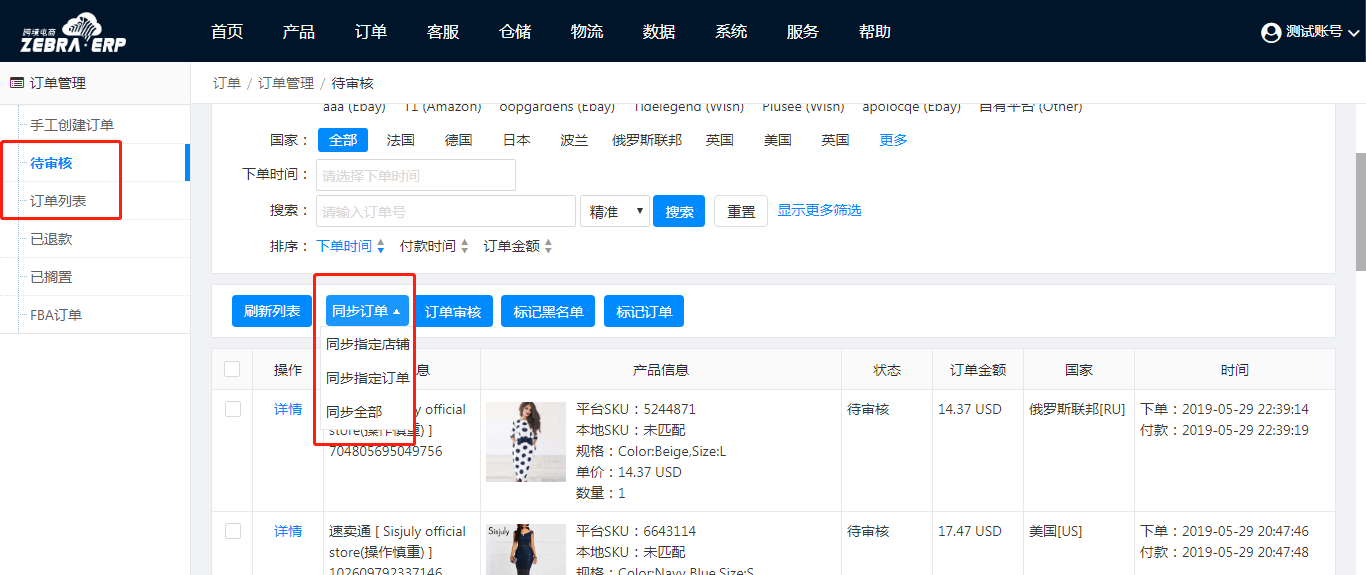Click the blue 搜索 button
The width and height of the screenshot is (1366, 575).
click(x=679, y=211)
